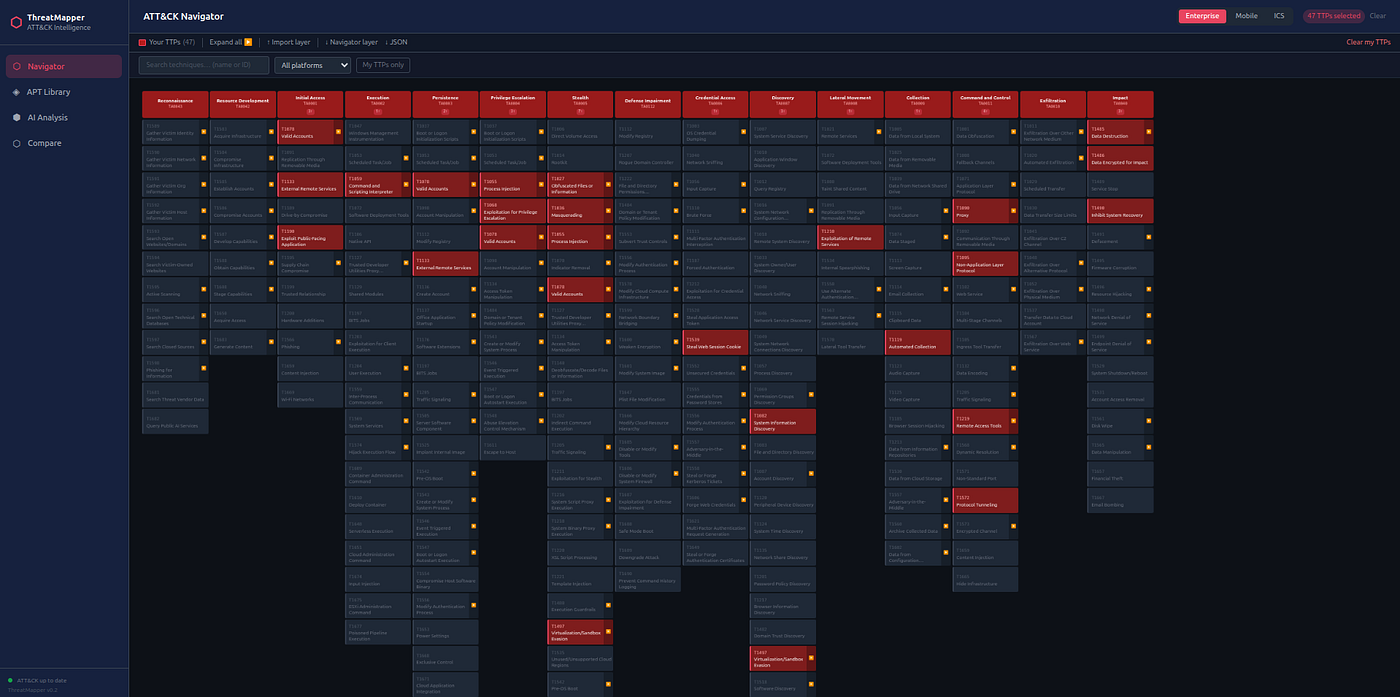Click orange icon on T1591 Gather Victim Org Information
The width and height of the screenshot is (1400, 697).
pyautogui.click(x=204, y=184)
